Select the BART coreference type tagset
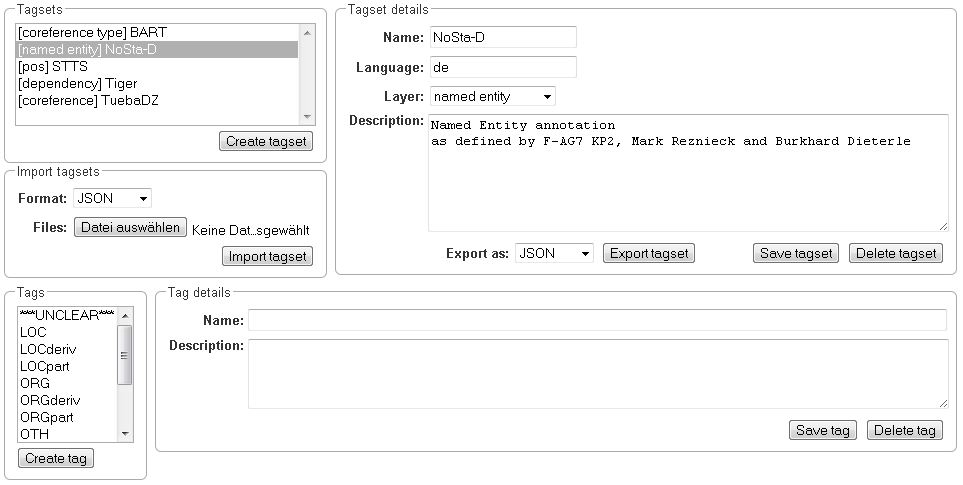This screenshot has height=485, width=963. pos(92,32)
